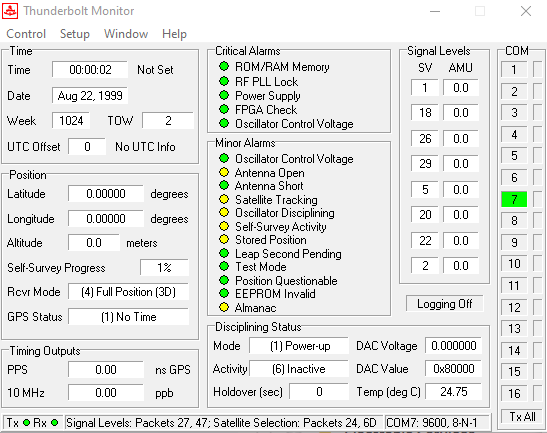
Task: Click the Tx activity LED in status bar
Action: (x=27, y=423)
